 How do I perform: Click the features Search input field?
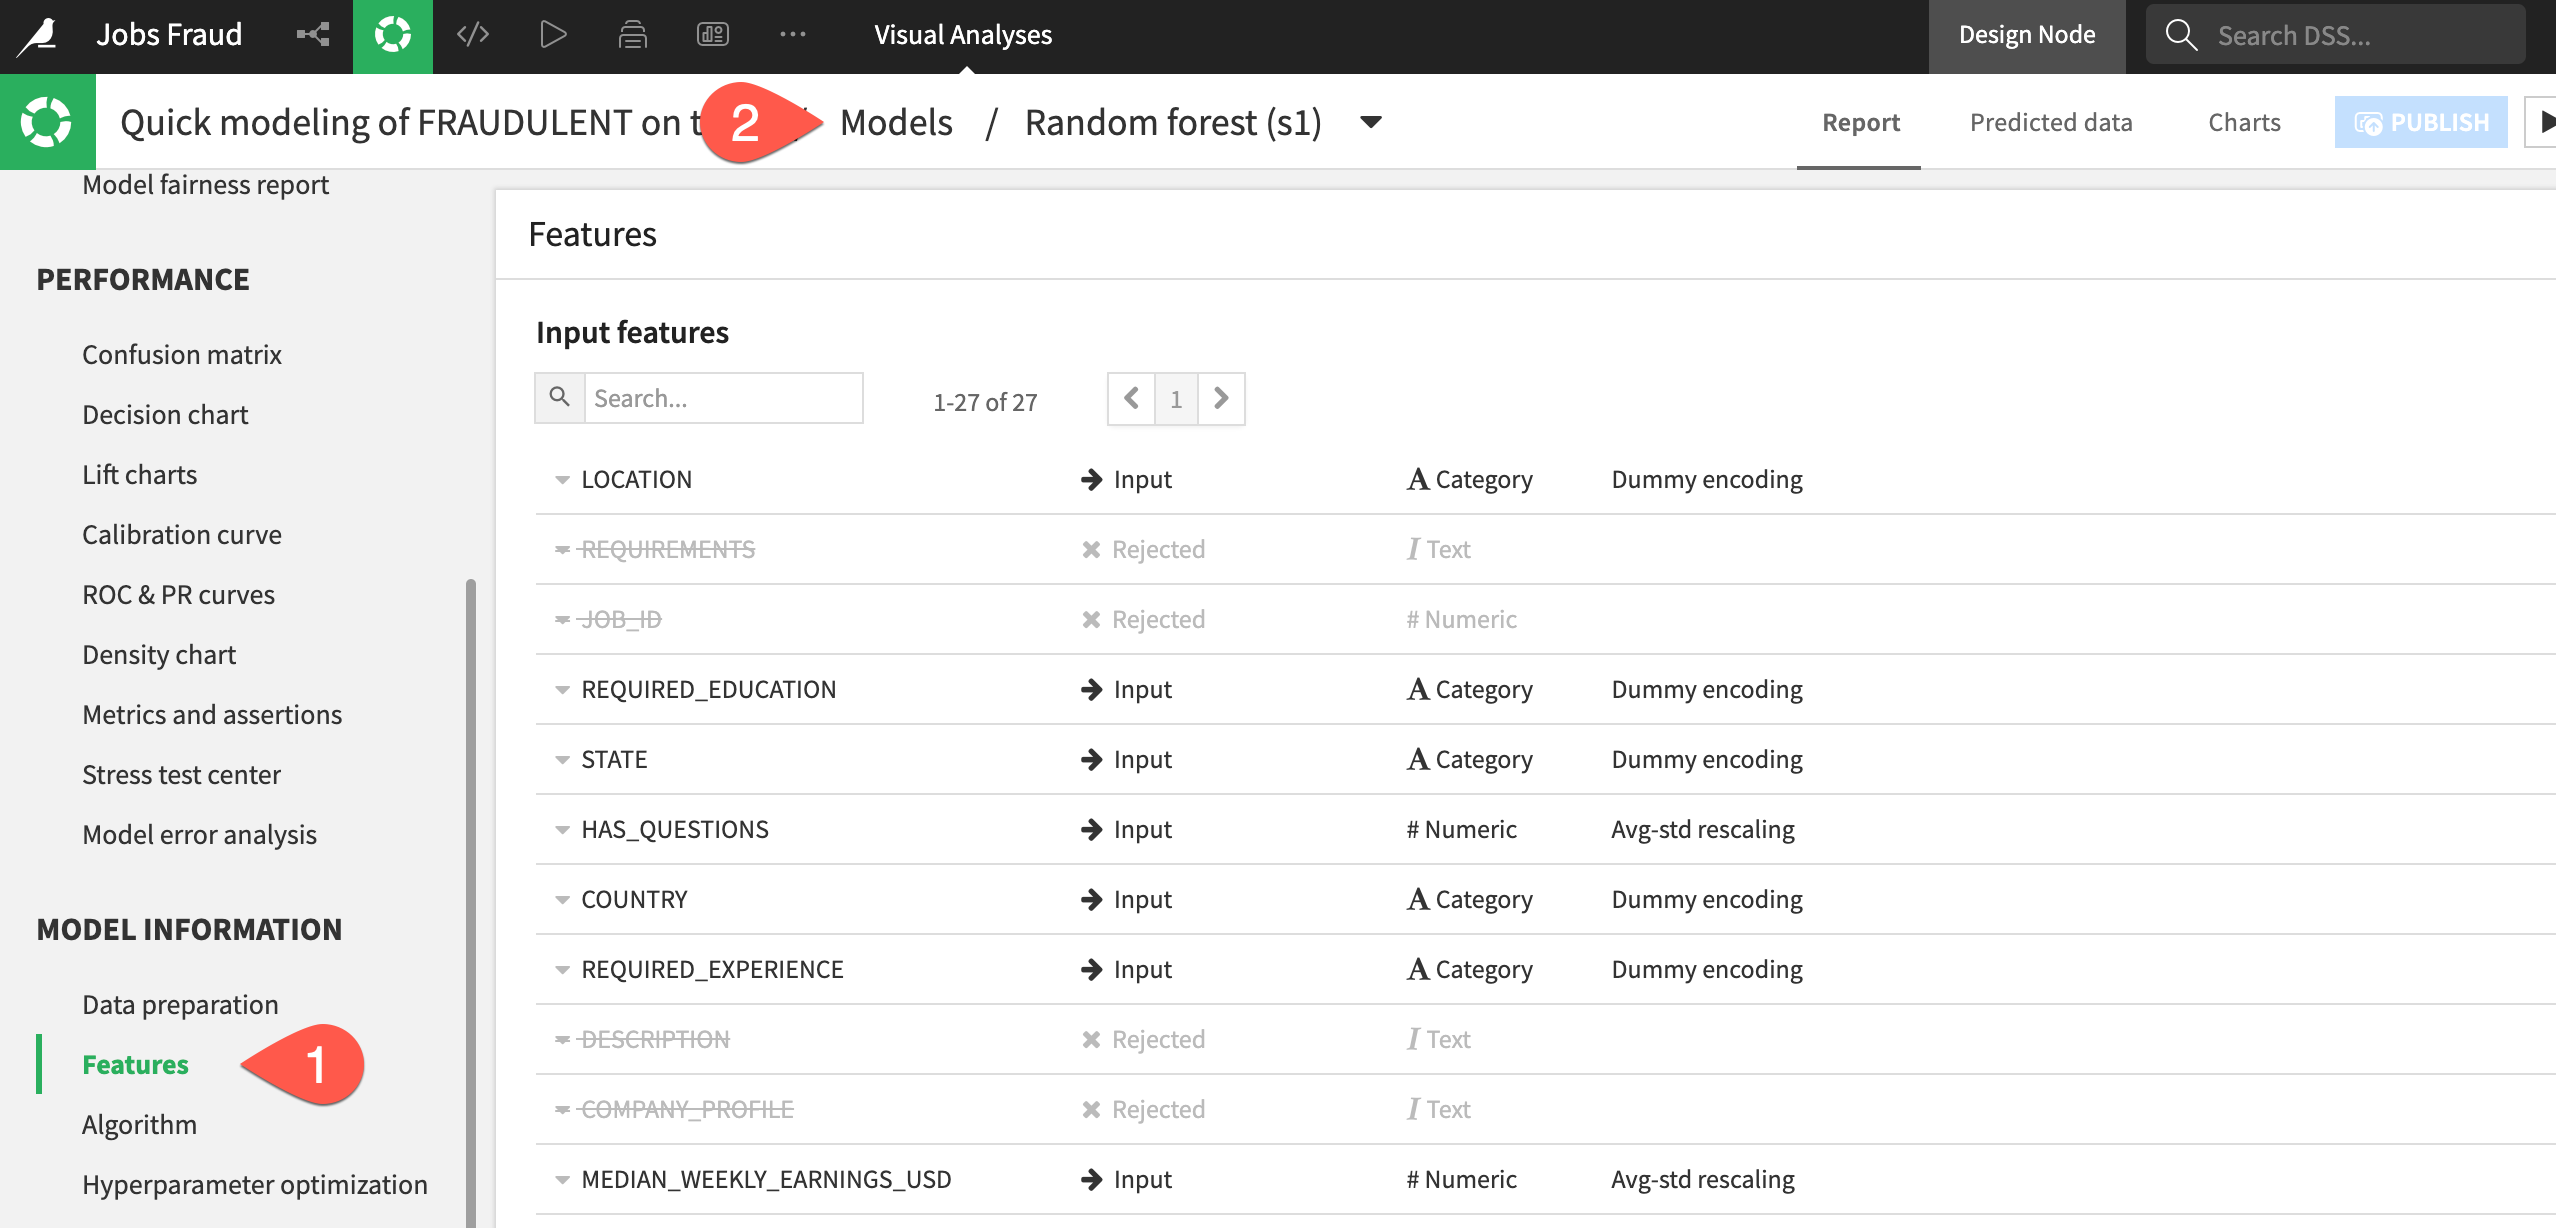click(723, 399)
